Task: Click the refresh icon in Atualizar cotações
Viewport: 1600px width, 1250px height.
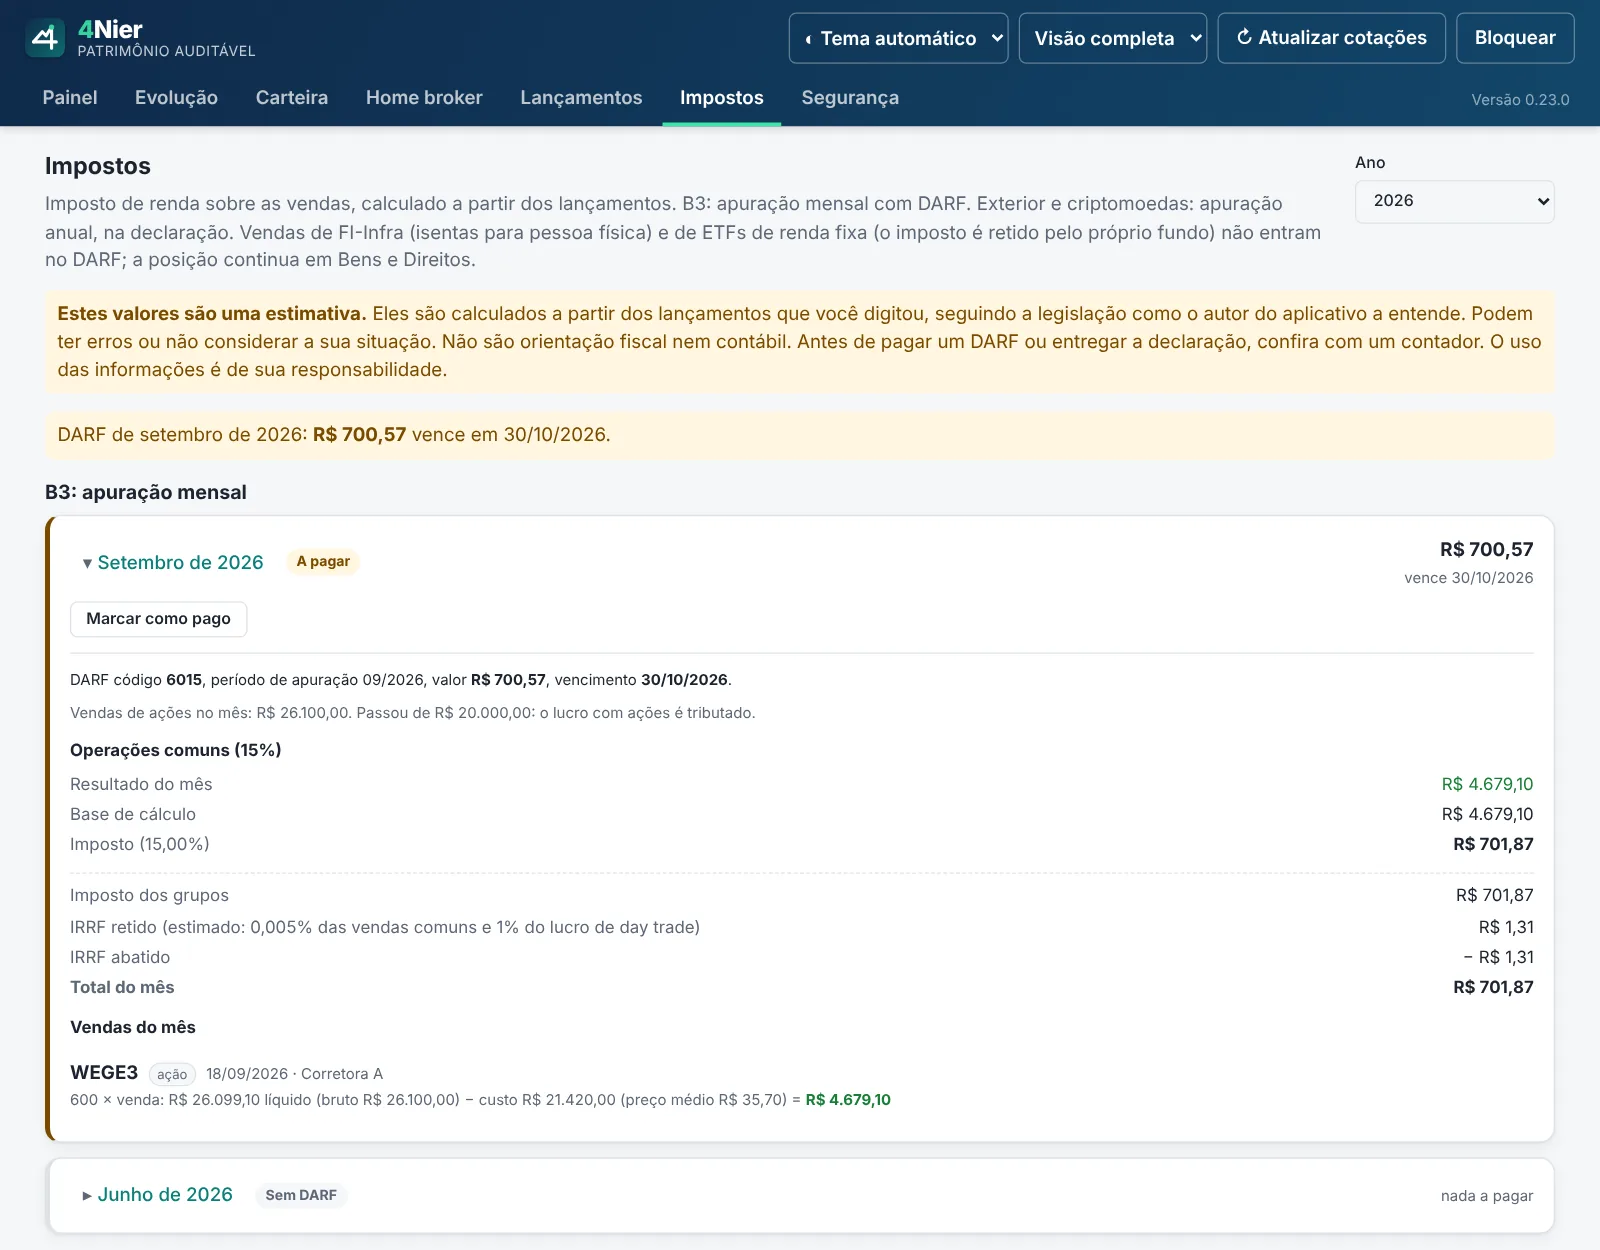Action: (x=1244, y=37)
